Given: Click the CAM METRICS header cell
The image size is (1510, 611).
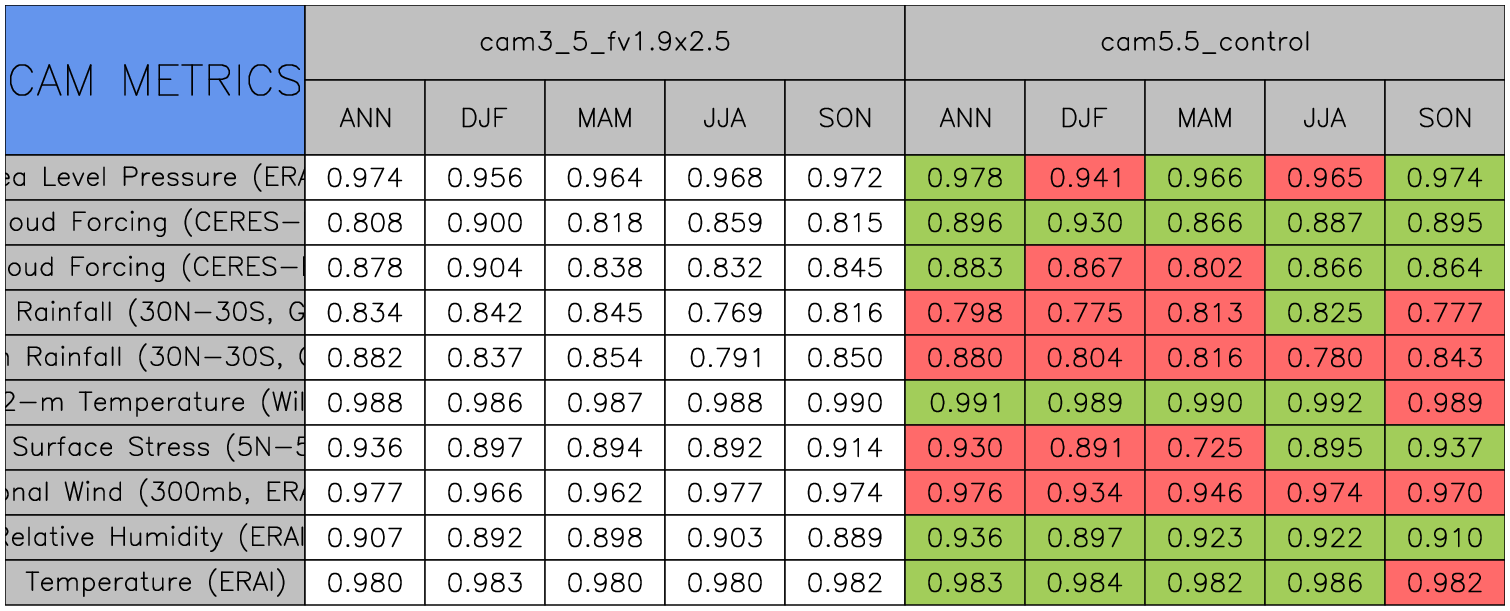Looking at the screenshot, I should pos(155,80).
